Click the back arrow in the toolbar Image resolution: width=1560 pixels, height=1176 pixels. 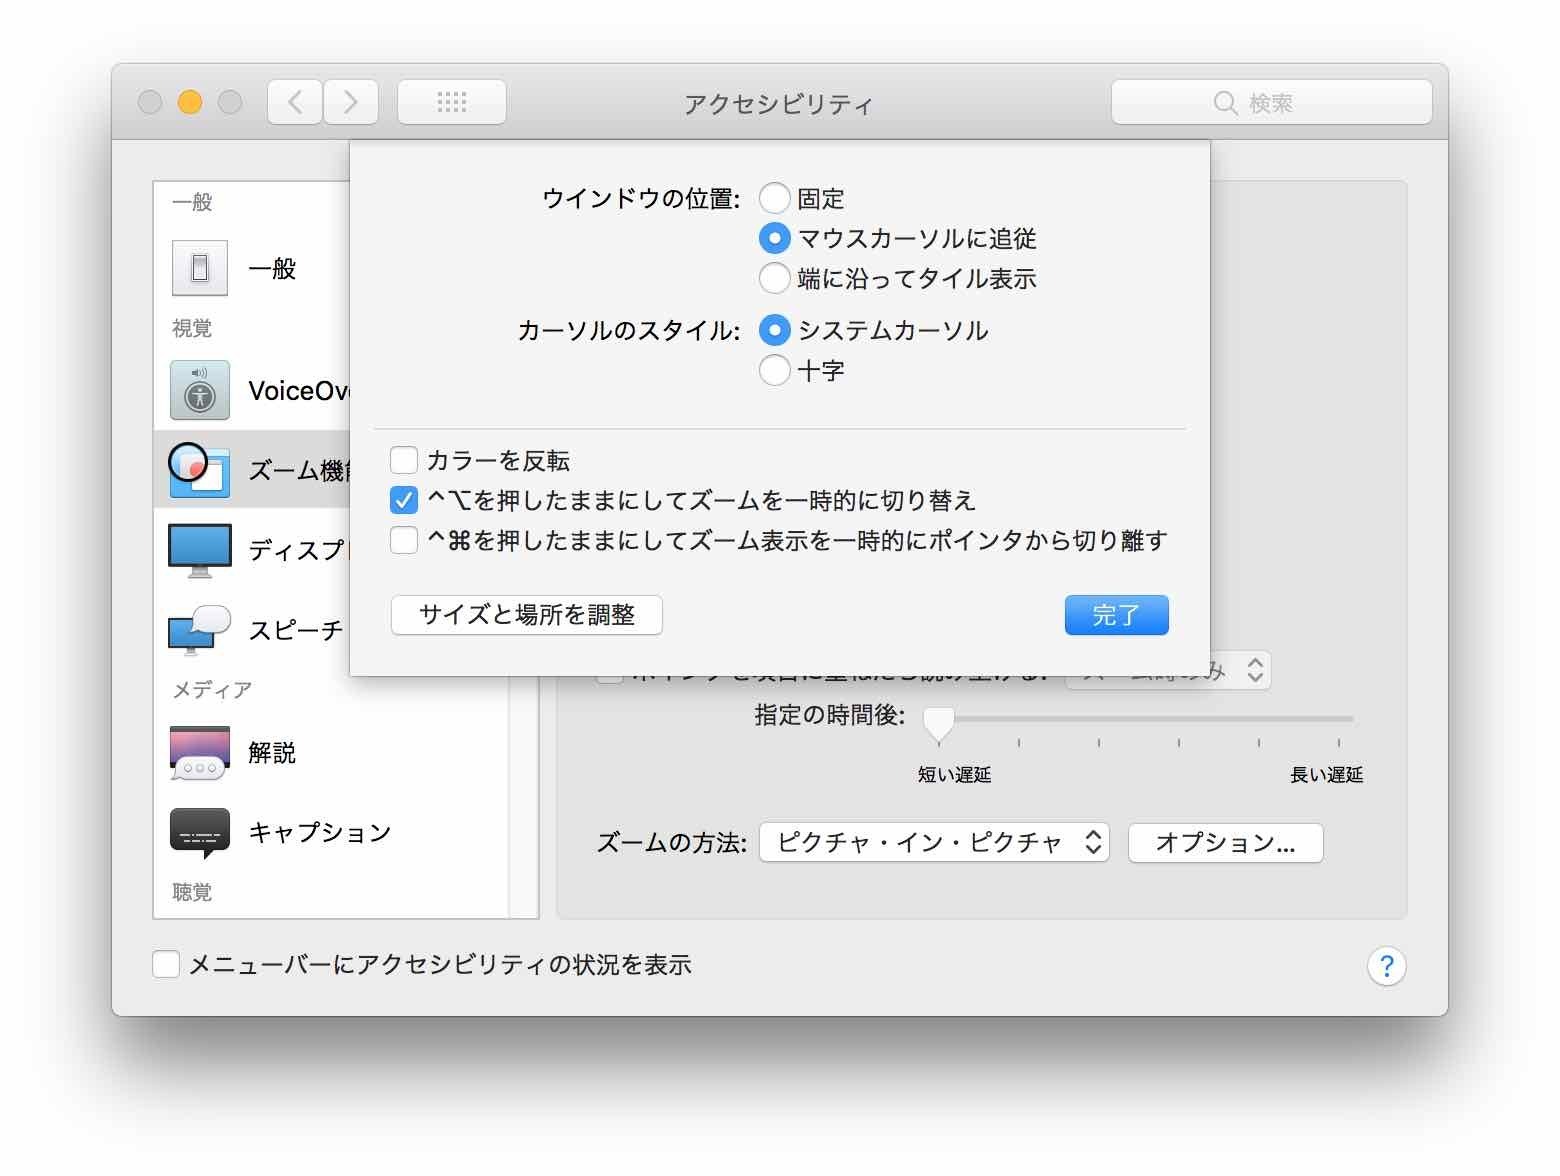(295, 102)
